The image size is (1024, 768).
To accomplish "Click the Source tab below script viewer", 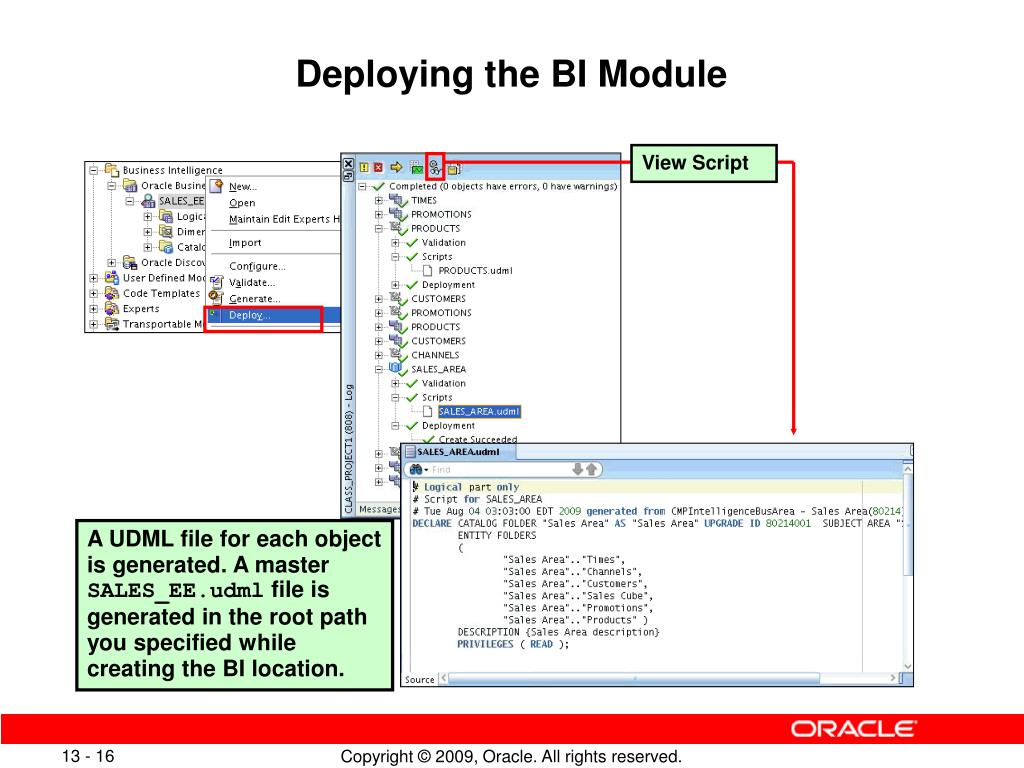I will (419, 679).
